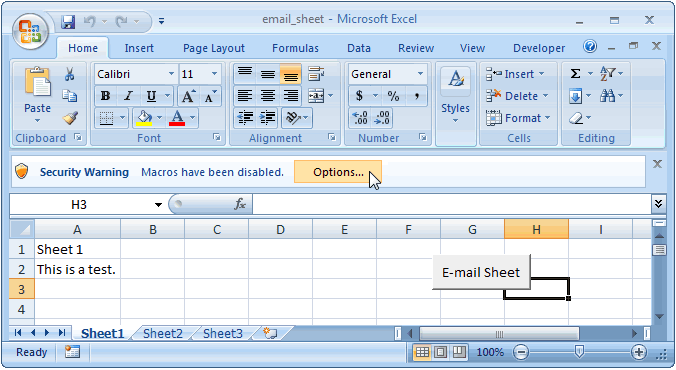
Task: Open Customize Quick Access Toolbar arrow
Action: point(161,21)
